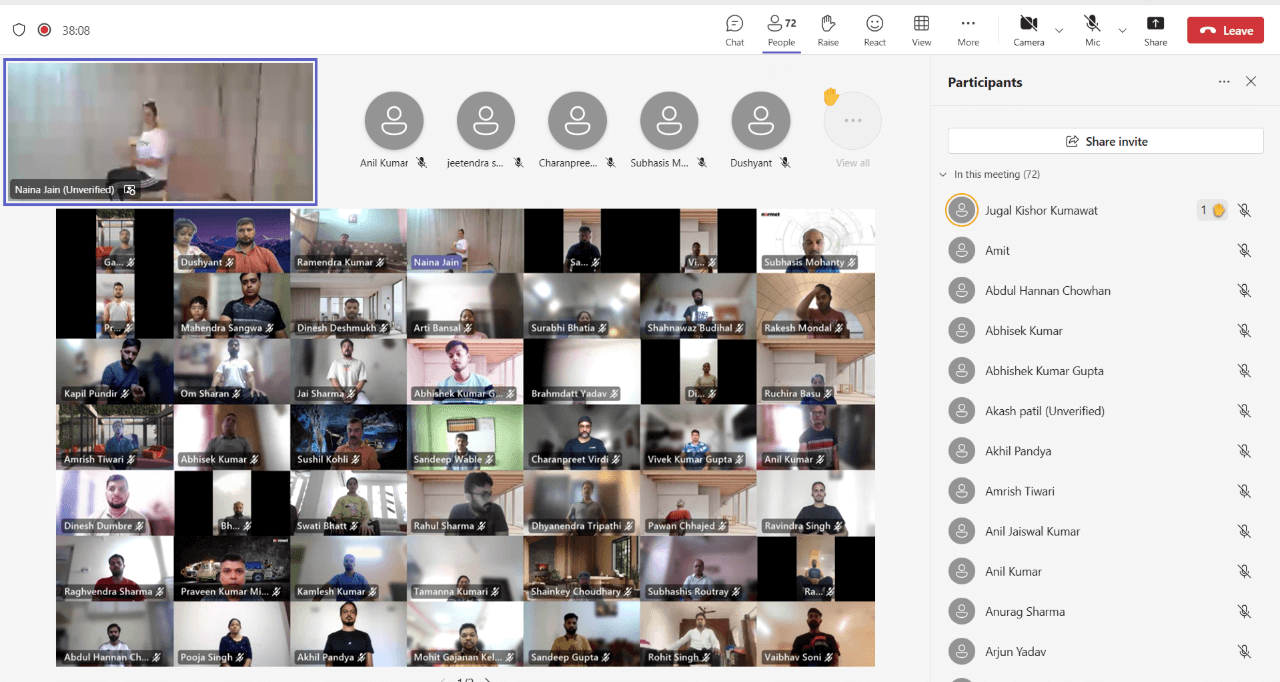Open Participants panel more options (ellipsis)
The height and width of the screenshot is (682, 1280).
coord(1224,82)
